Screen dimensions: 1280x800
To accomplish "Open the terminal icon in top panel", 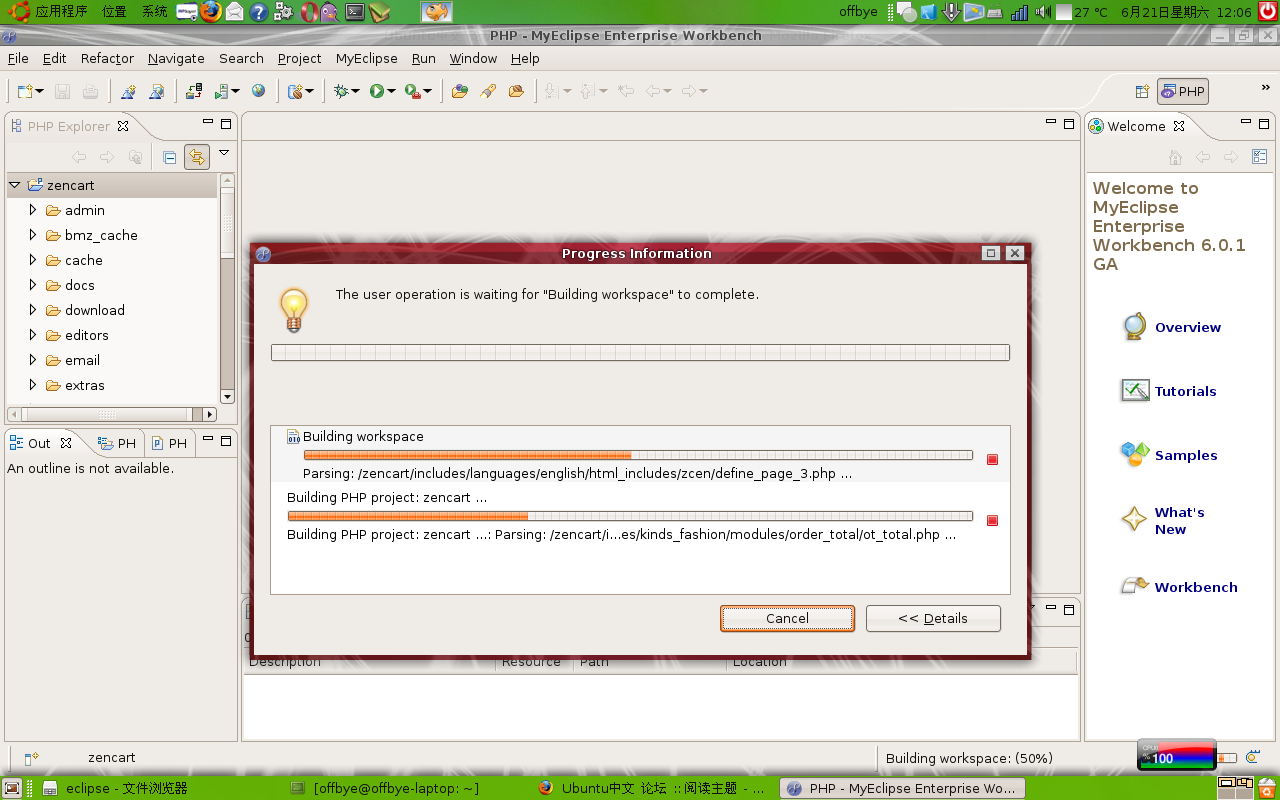I will (x=355, y=12).
